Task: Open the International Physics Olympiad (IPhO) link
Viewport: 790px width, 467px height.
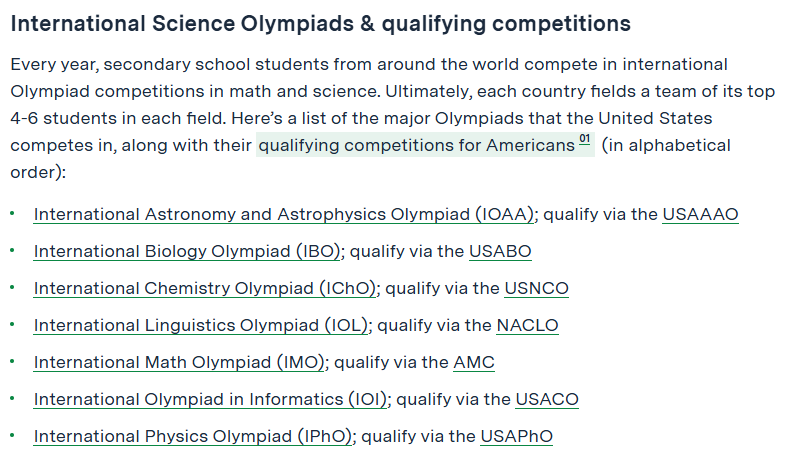Action: (192, 436)
